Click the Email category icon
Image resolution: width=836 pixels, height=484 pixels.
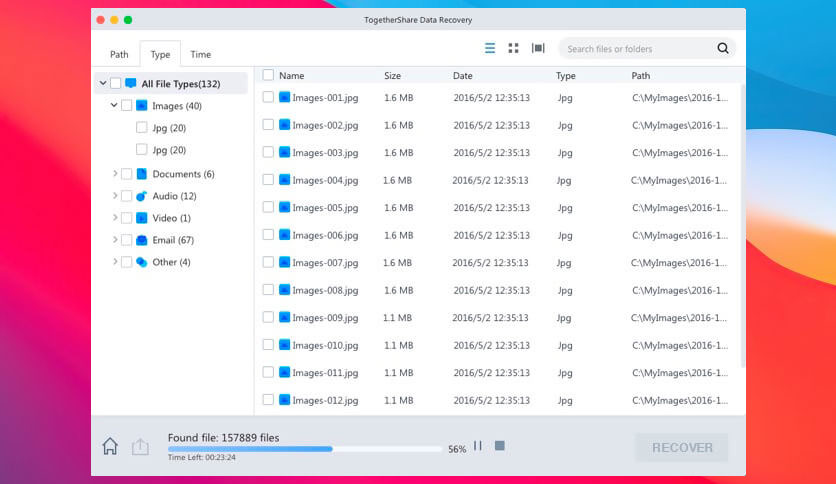[141, 240]
